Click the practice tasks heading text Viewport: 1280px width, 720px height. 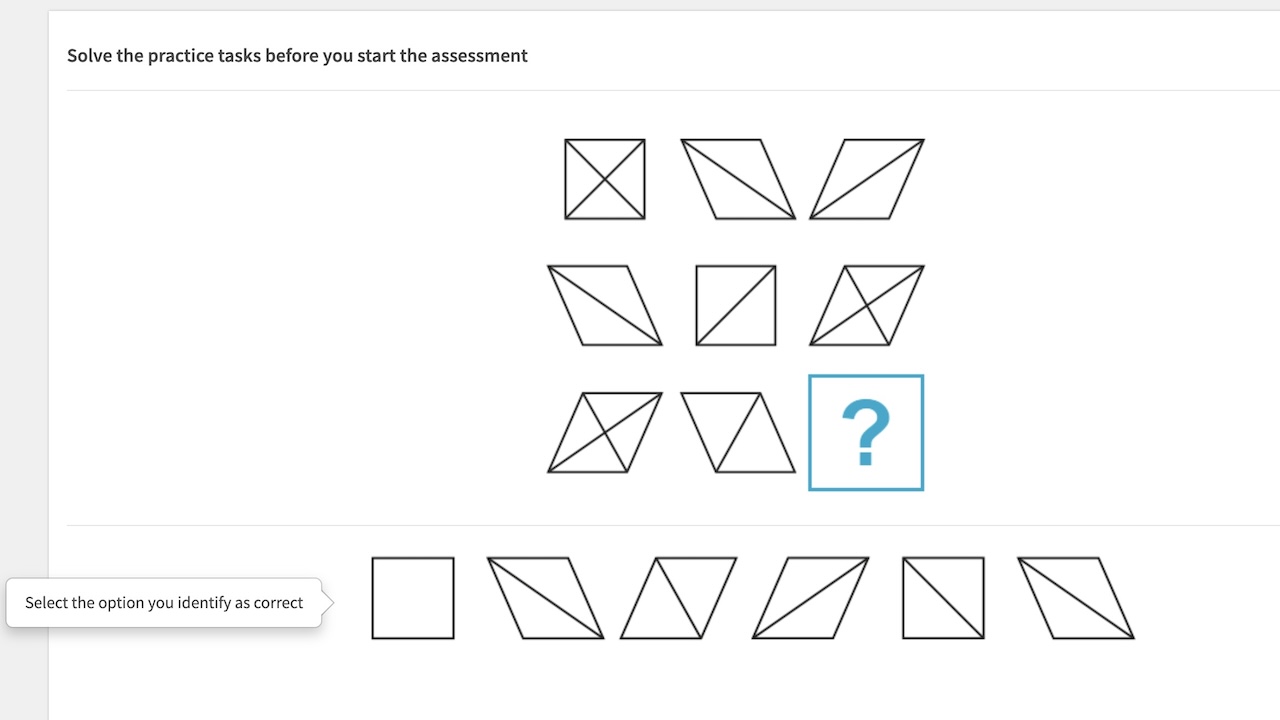tap(296, 55)
